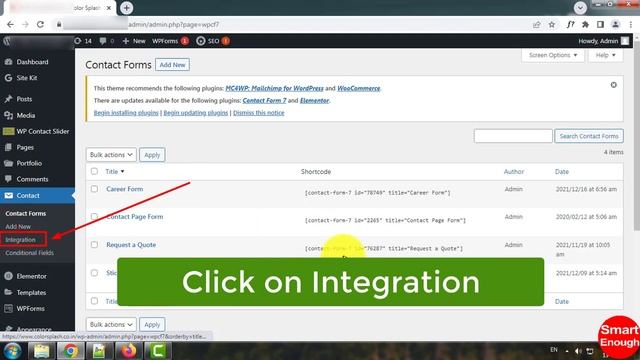Toggle the select-all checkbox in header
This screenshot has width=640, height=360.
point(94,171)
